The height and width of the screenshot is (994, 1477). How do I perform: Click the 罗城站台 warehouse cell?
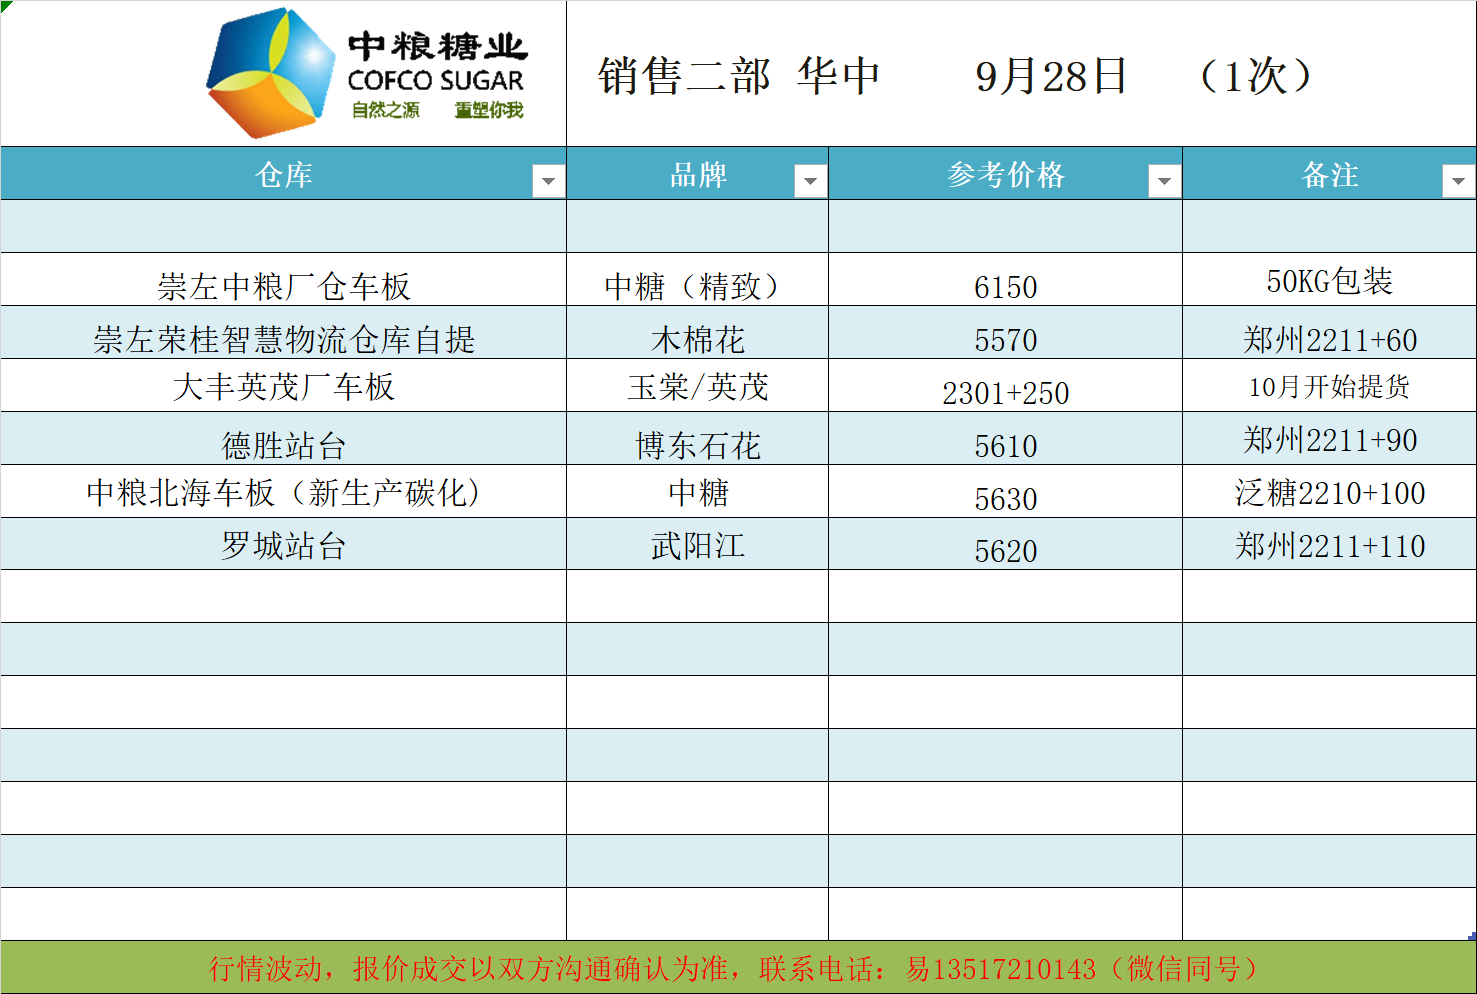pyautogui.click(x=284, y=545)
